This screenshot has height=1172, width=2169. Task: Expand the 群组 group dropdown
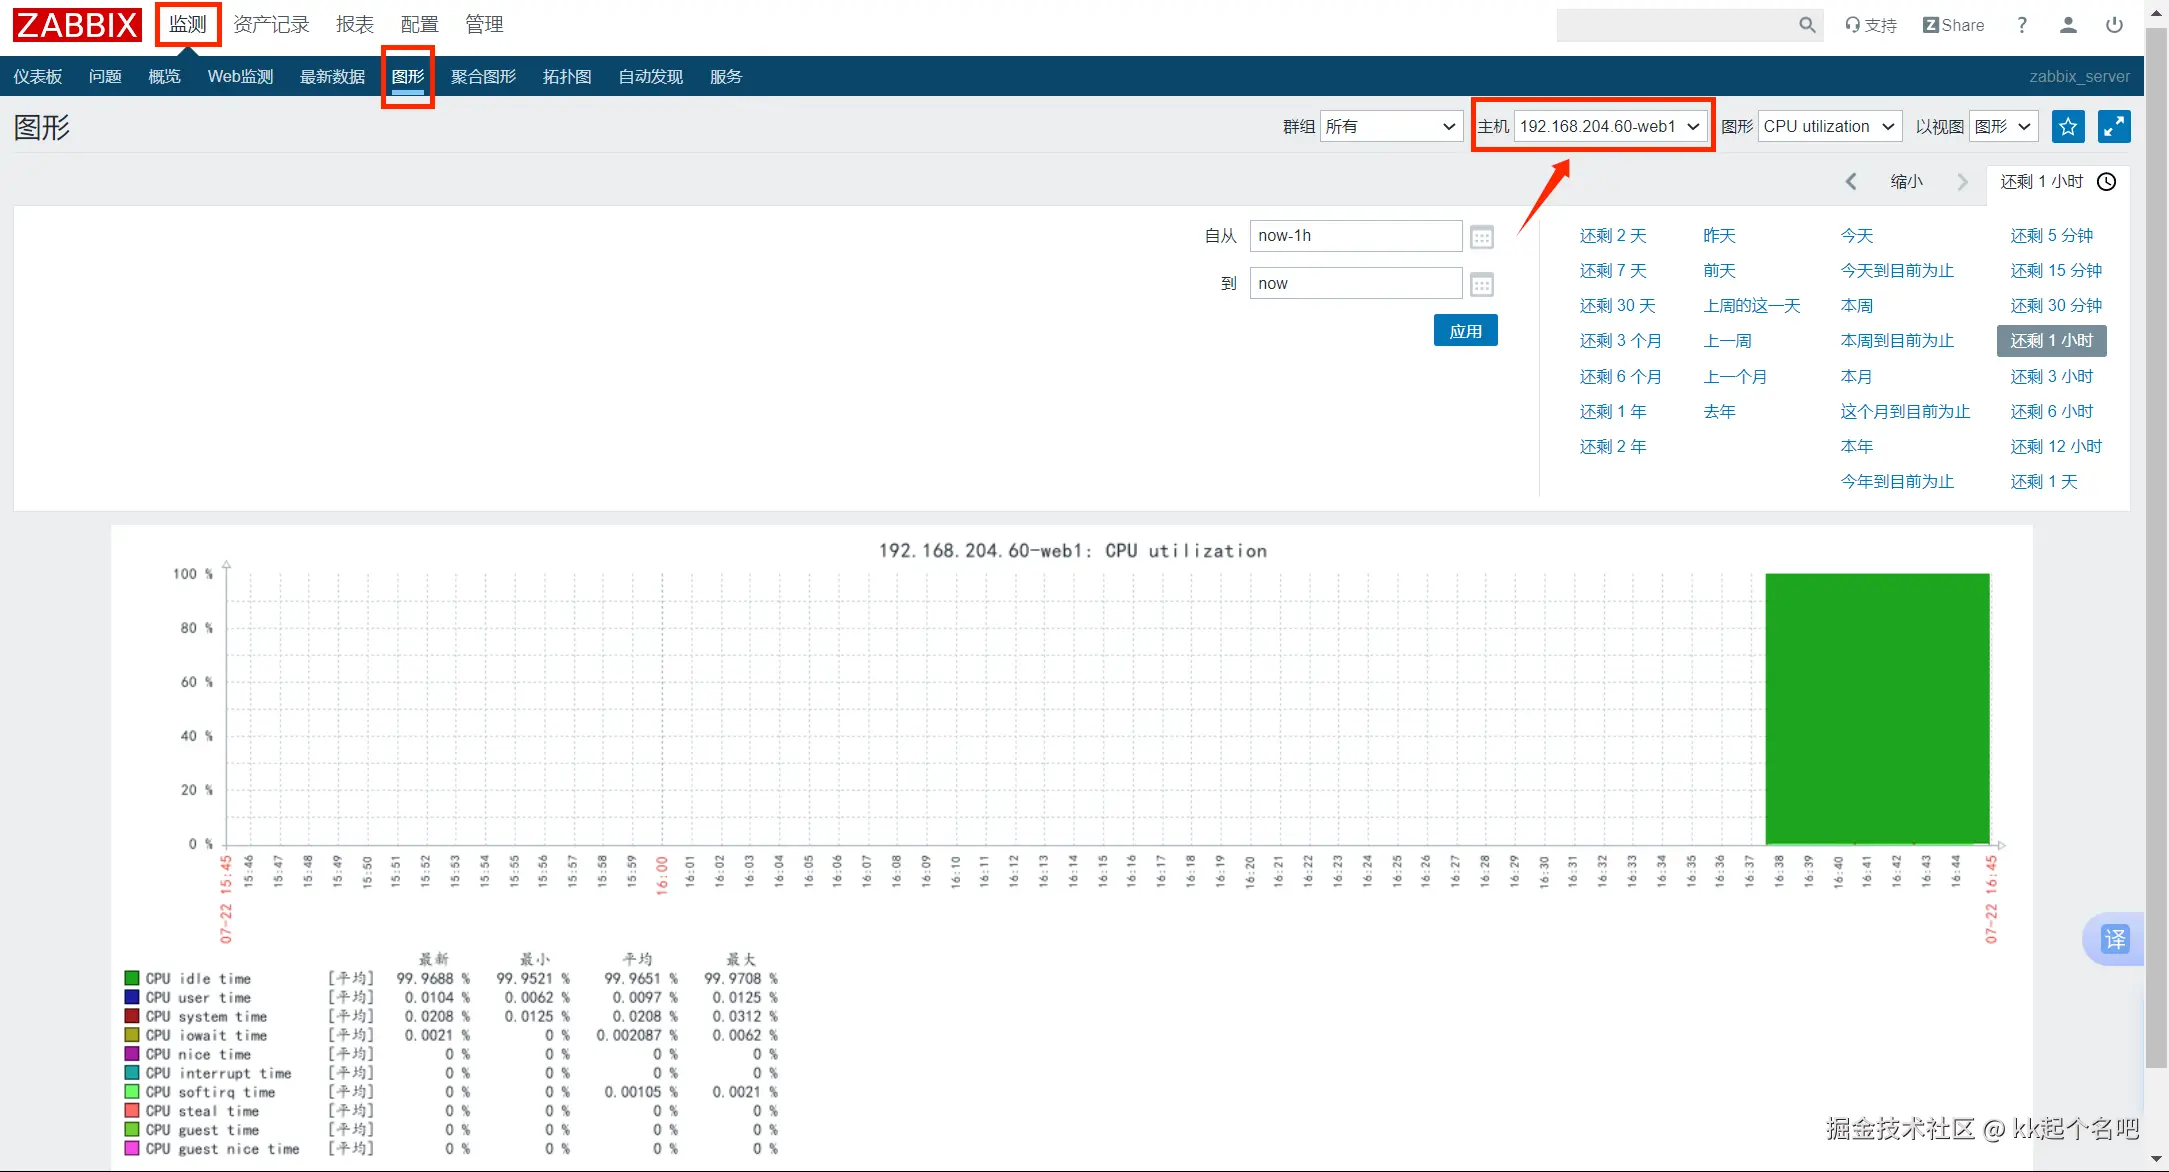(1391, 127)
